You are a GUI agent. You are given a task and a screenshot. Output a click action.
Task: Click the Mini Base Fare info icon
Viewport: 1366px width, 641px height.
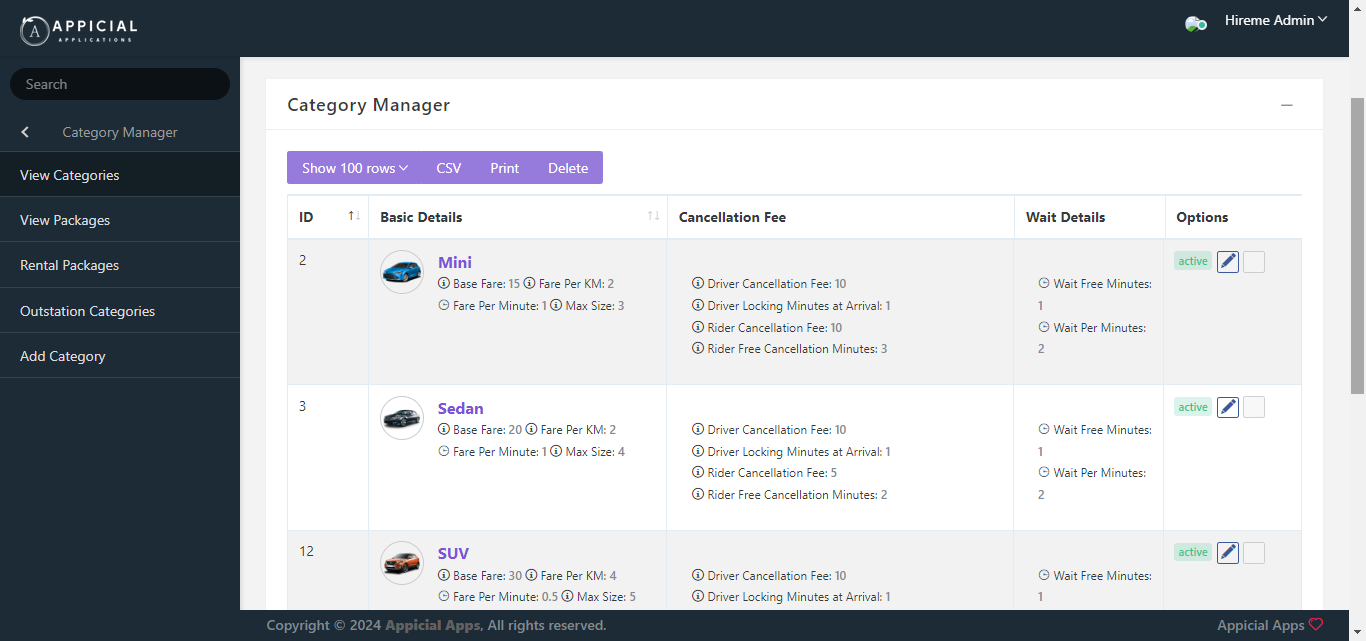[444, 284]
